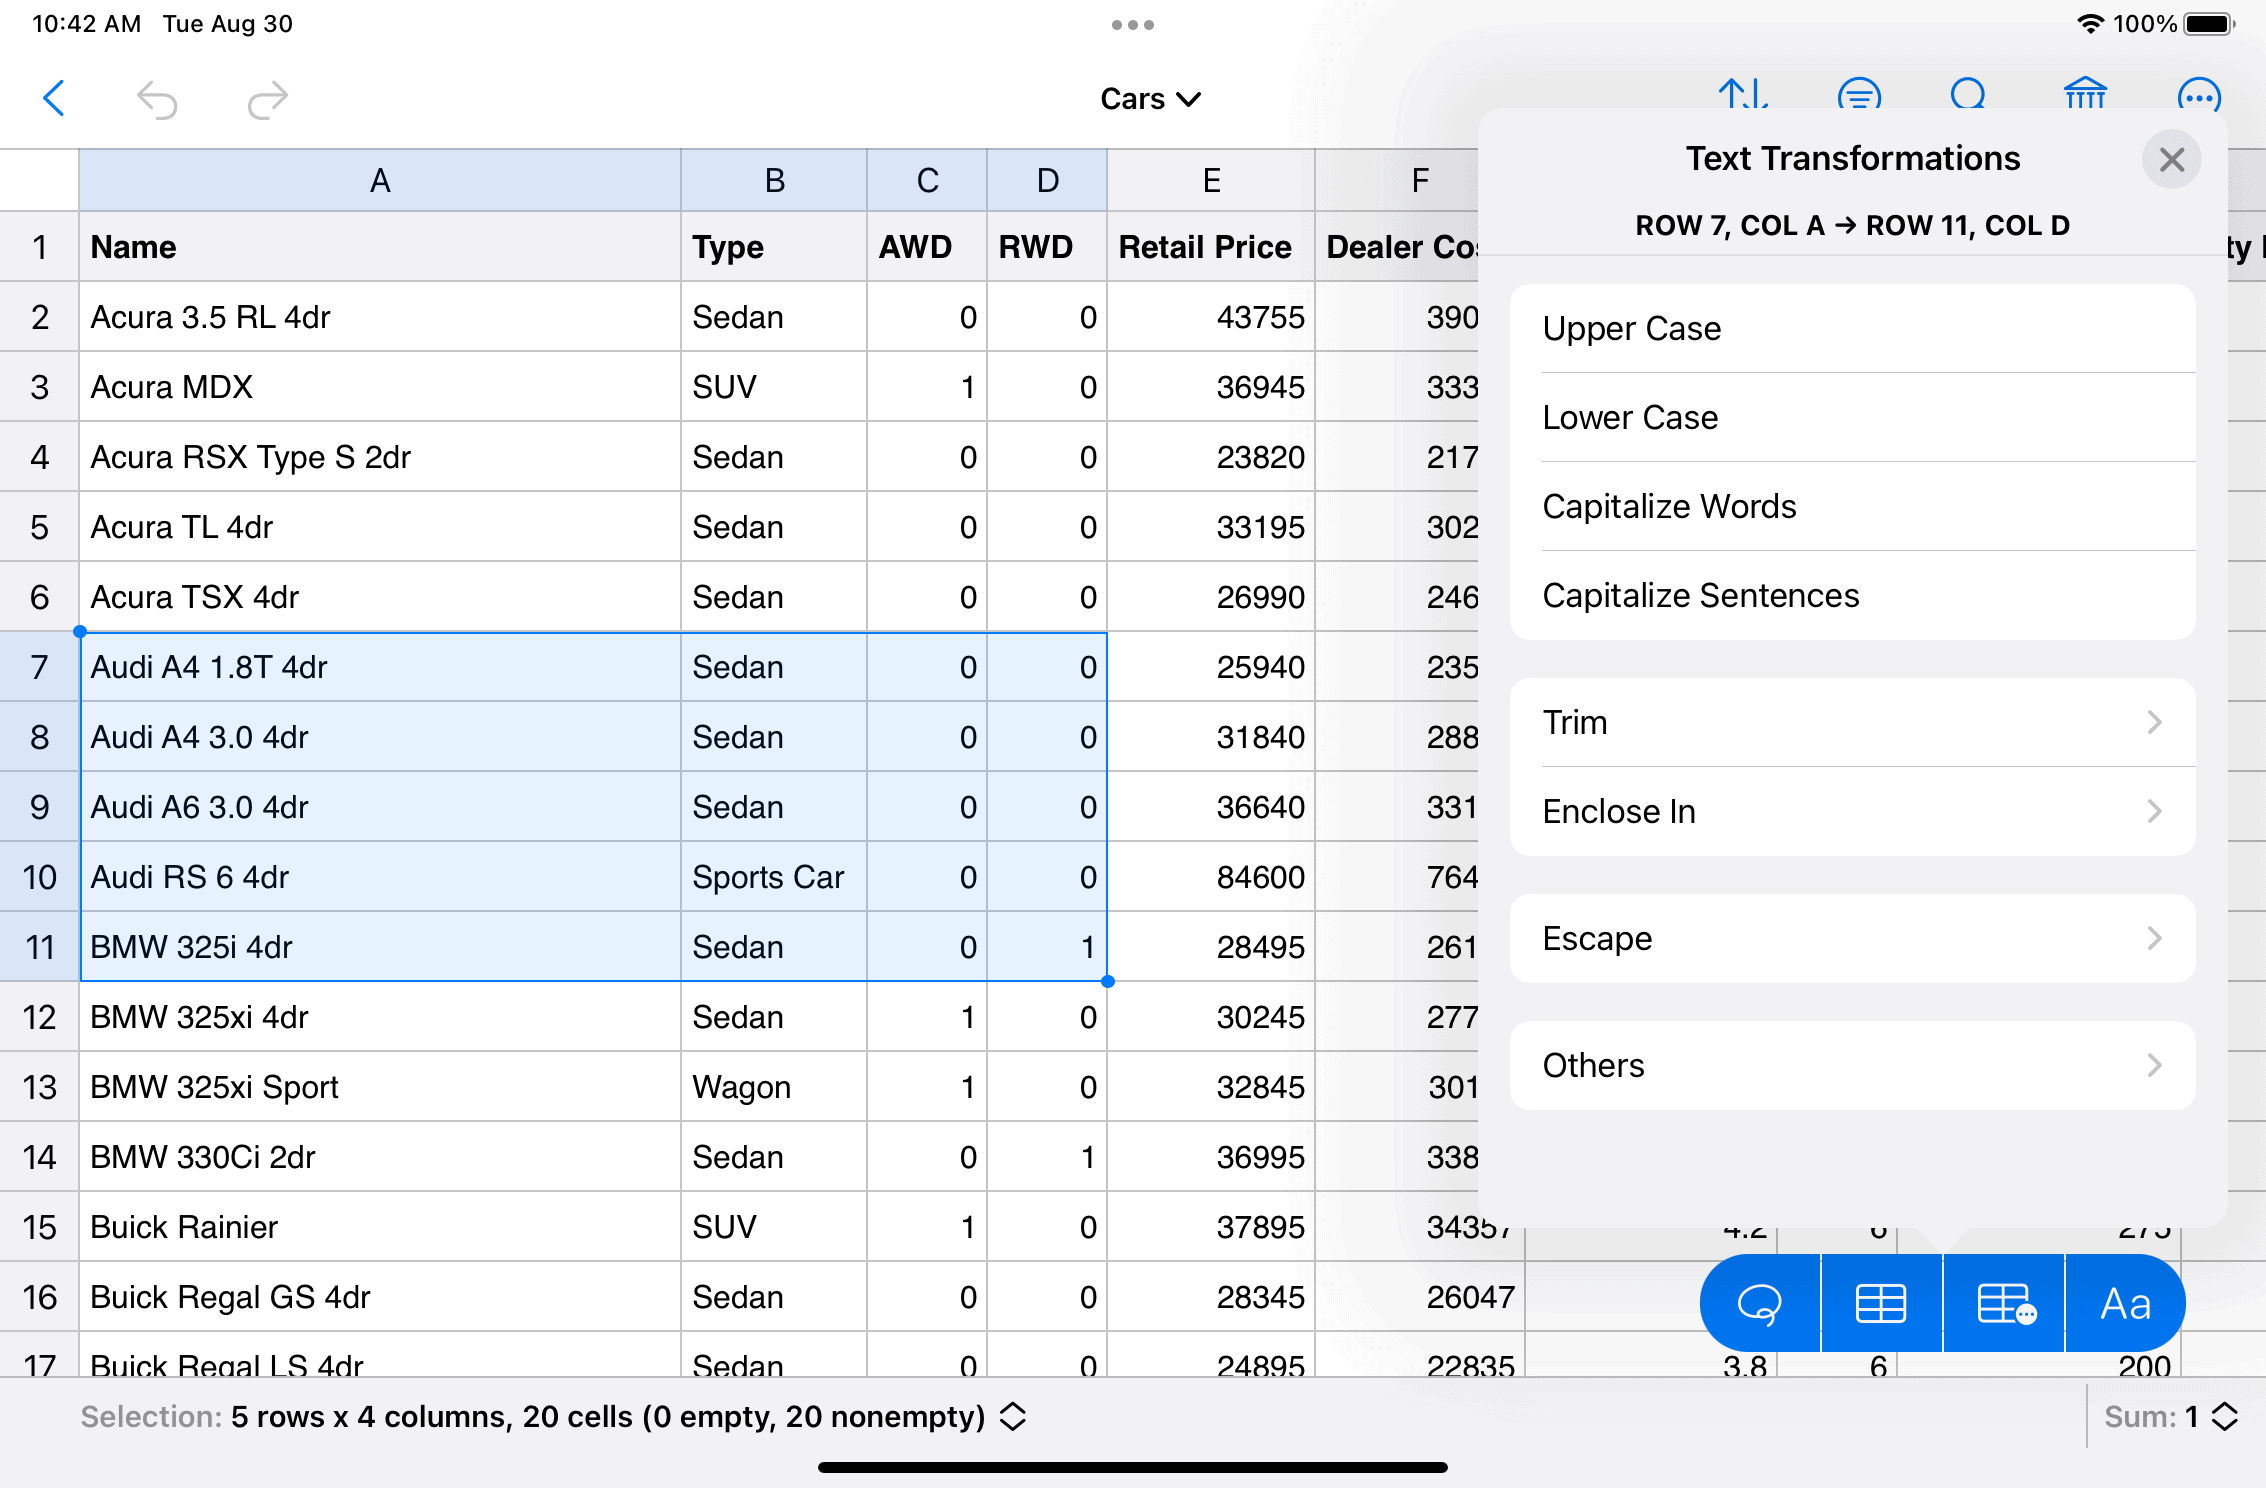Select cell Acura MDX

pyautogui.click(x=380, y=387)
